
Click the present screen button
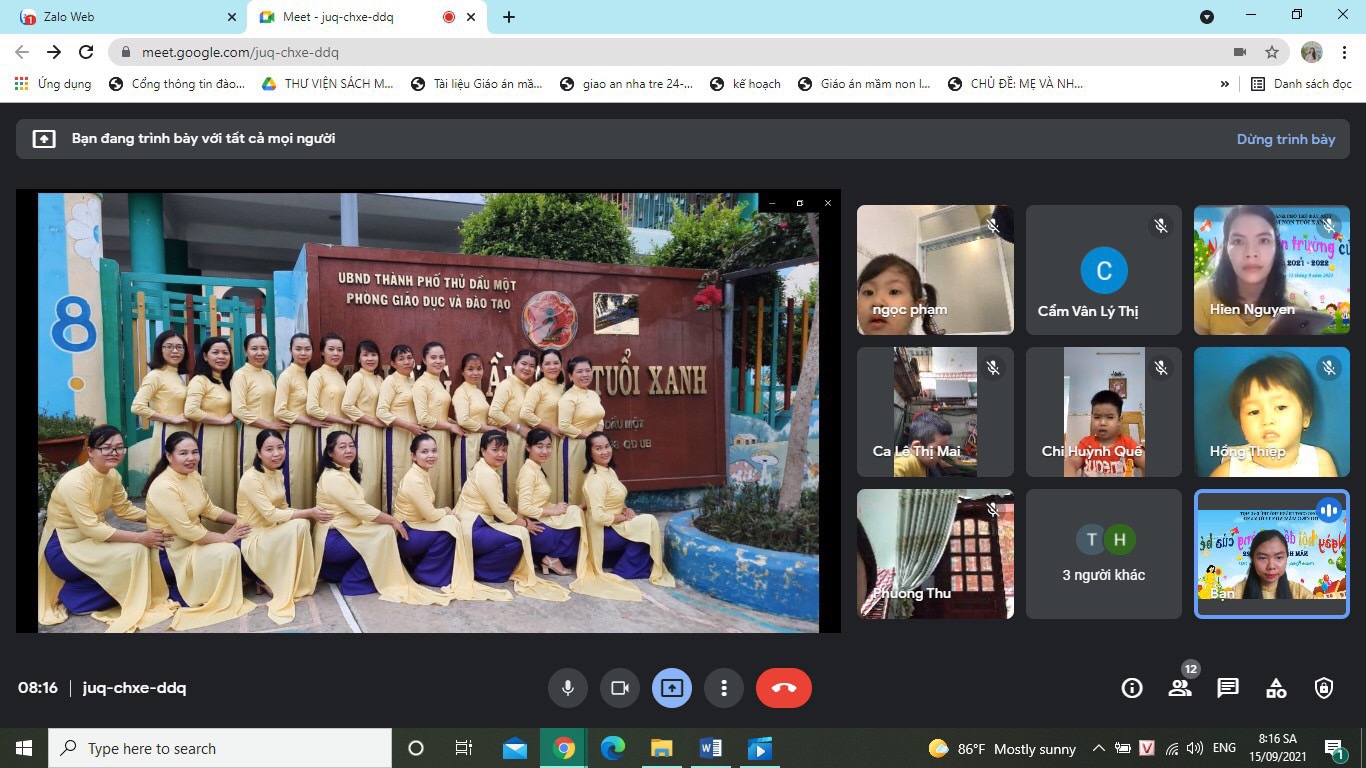tap(671, 688)
